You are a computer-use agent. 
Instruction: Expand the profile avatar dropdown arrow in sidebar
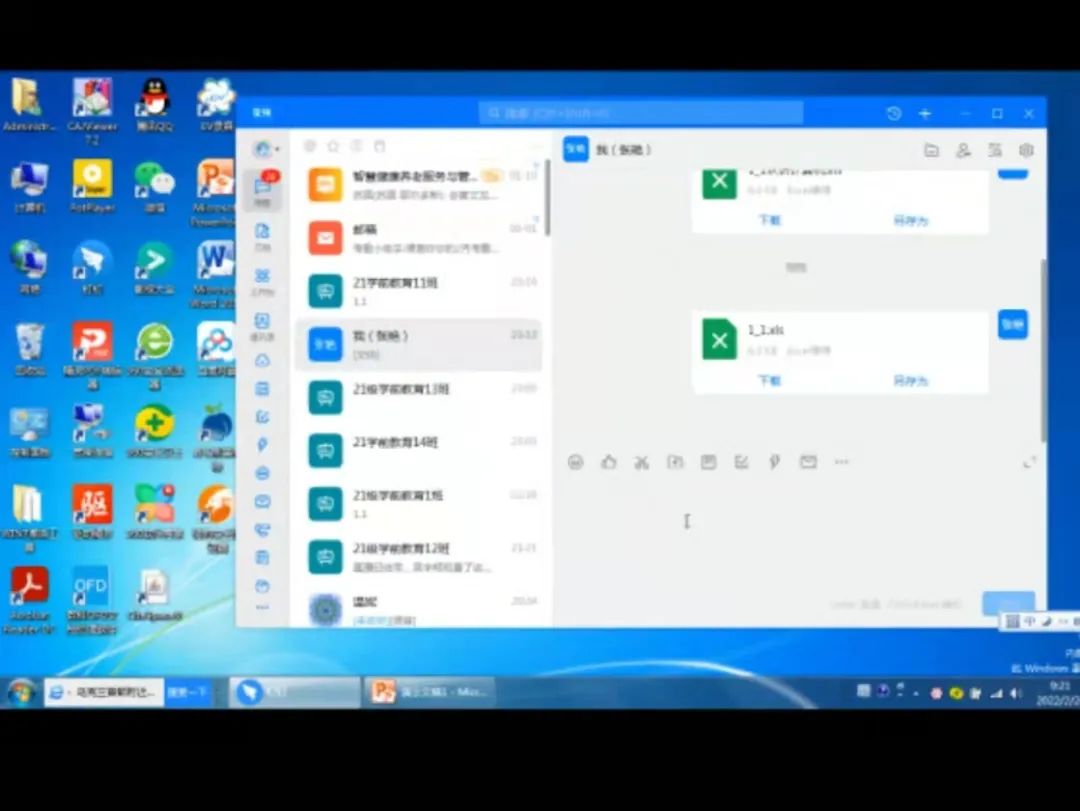click(x=277, y=149)
